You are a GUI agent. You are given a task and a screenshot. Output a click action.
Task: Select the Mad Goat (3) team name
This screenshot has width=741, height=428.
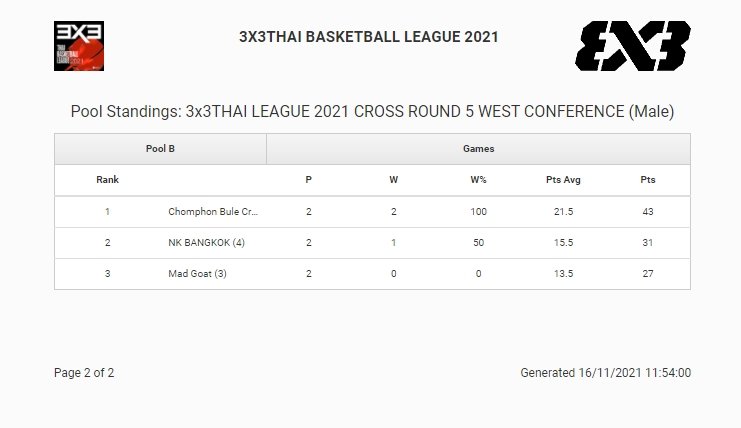(x=198, y=274)
